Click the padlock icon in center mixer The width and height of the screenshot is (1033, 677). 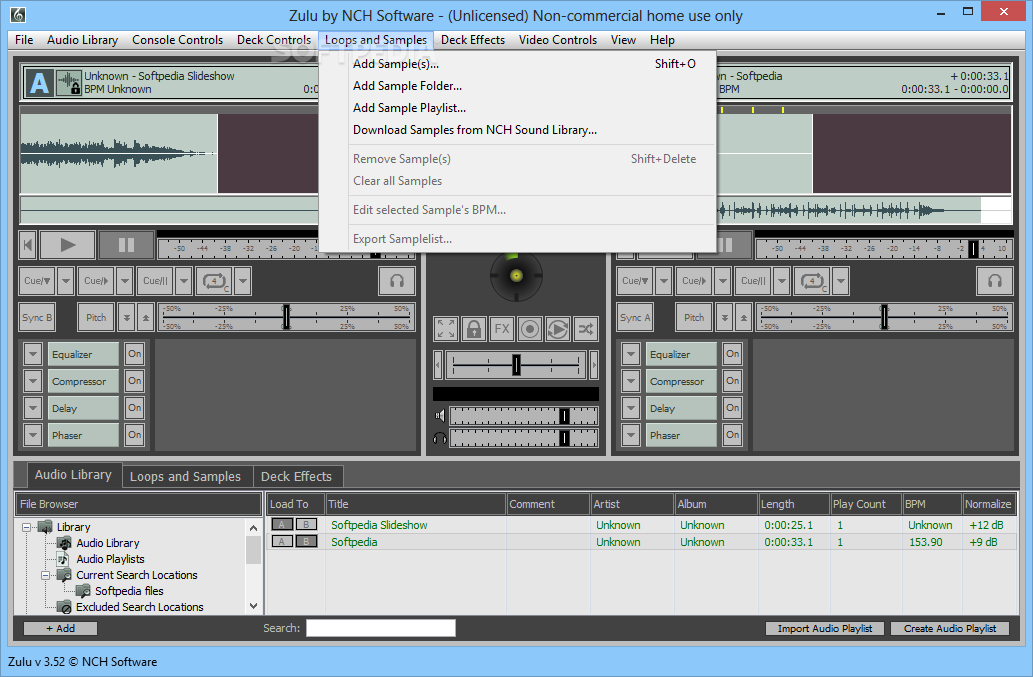474,329
